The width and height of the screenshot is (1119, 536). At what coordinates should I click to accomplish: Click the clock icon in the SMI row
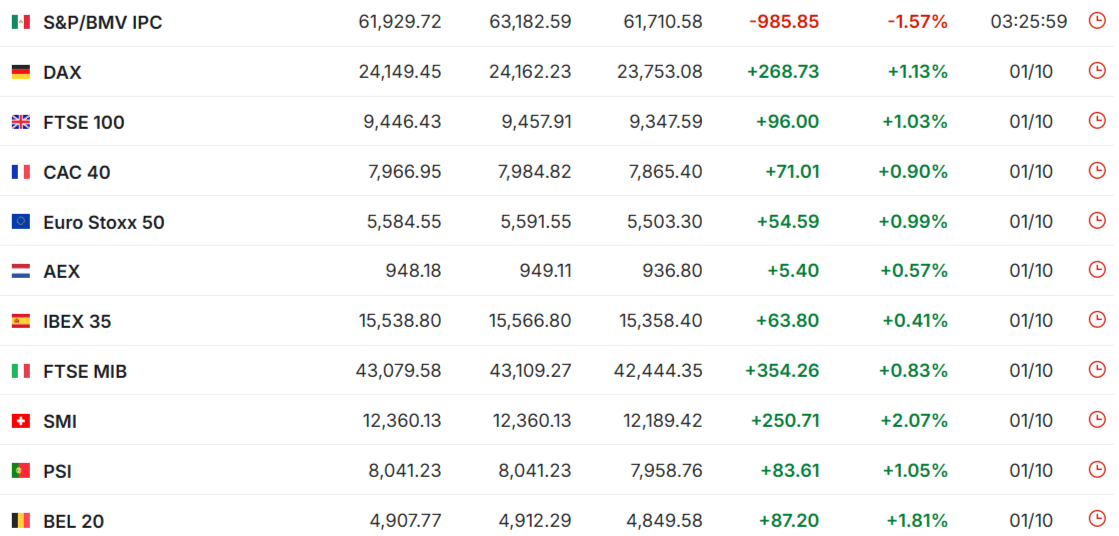pos(1097,420)
